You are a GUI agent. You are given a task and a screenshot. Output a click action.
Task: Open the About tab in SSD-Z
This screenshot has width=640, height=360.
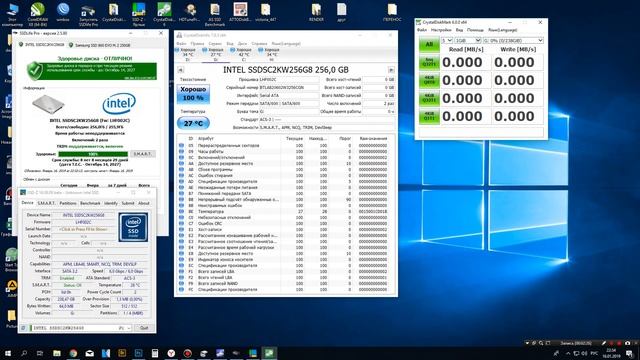144,203
